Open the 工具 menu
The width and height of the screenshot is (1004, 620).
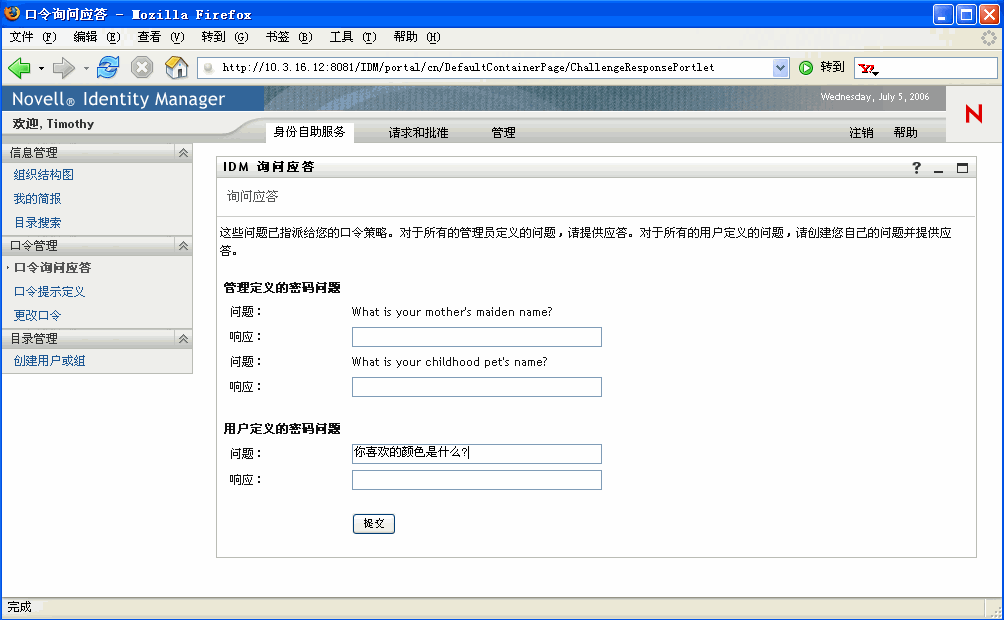(x=353, y=37)
